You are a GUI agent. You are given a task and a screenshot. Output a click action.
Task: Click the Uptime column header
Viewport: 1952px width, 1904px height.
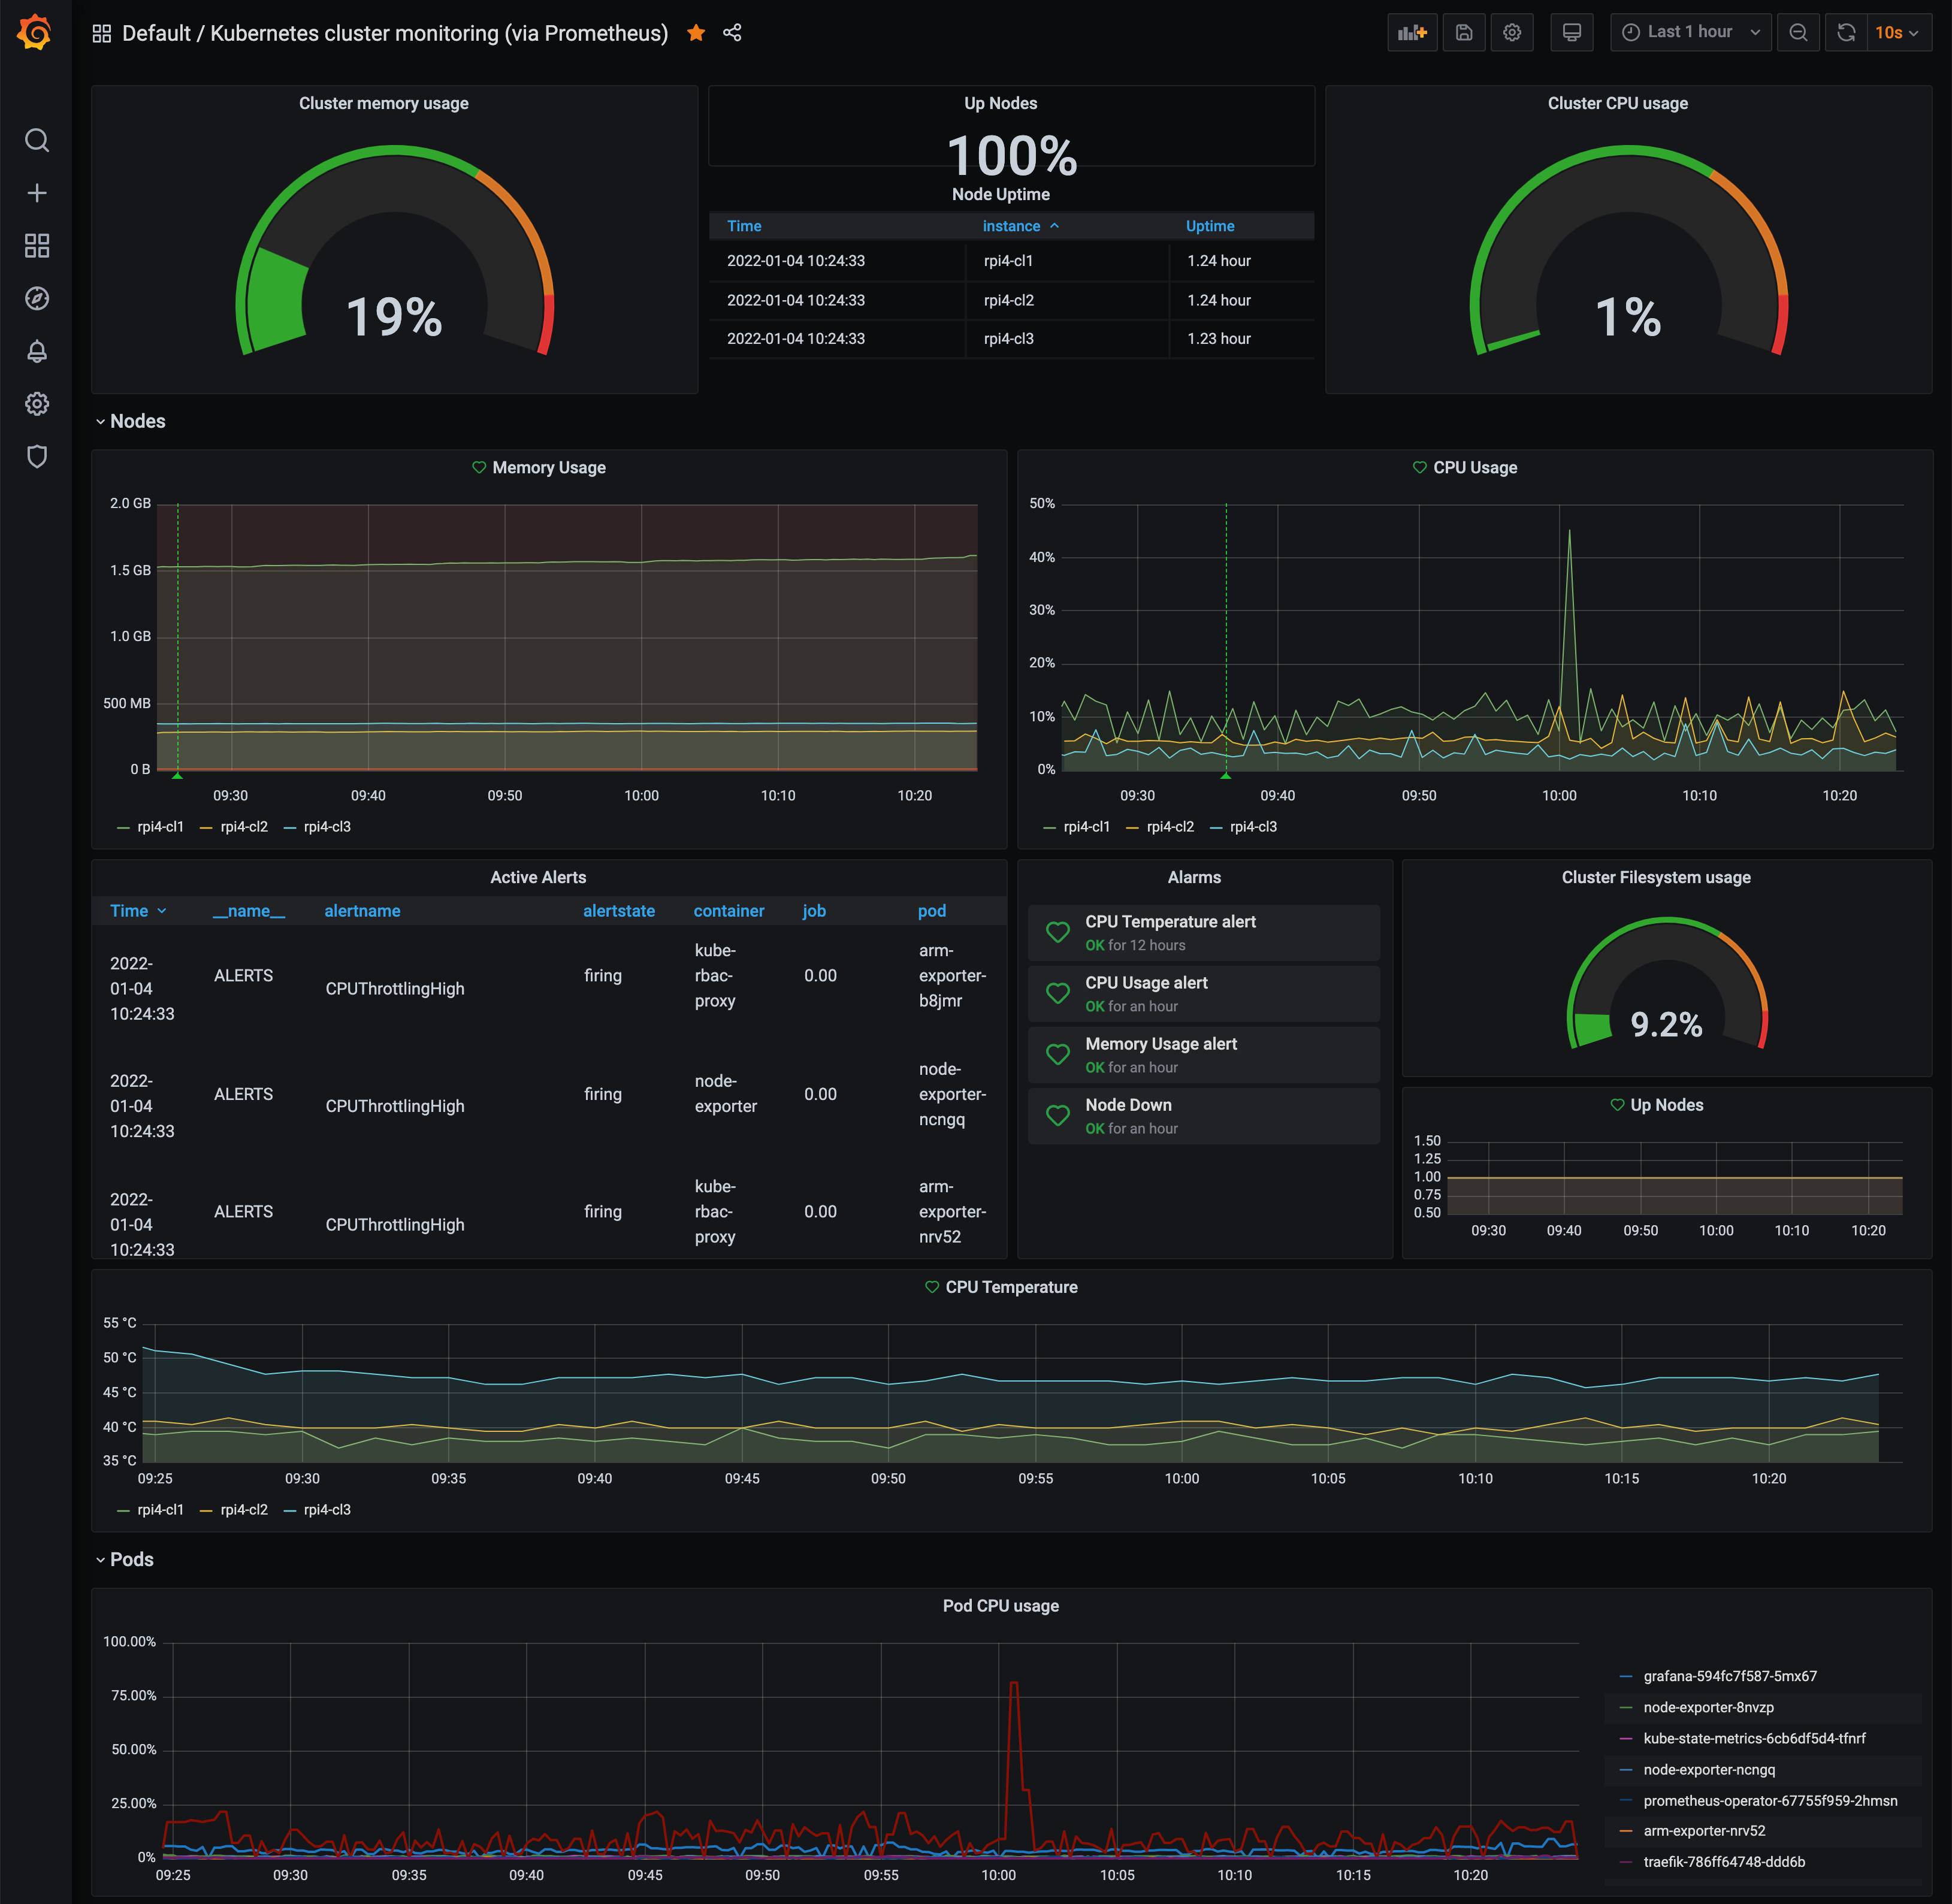[x=1210, y=226]
